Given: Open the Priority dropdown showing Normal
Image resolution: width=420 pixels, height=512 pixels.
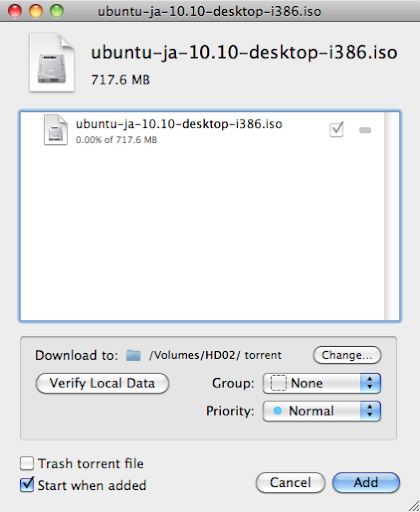Looking at the screenshot, I should point(322,411).
